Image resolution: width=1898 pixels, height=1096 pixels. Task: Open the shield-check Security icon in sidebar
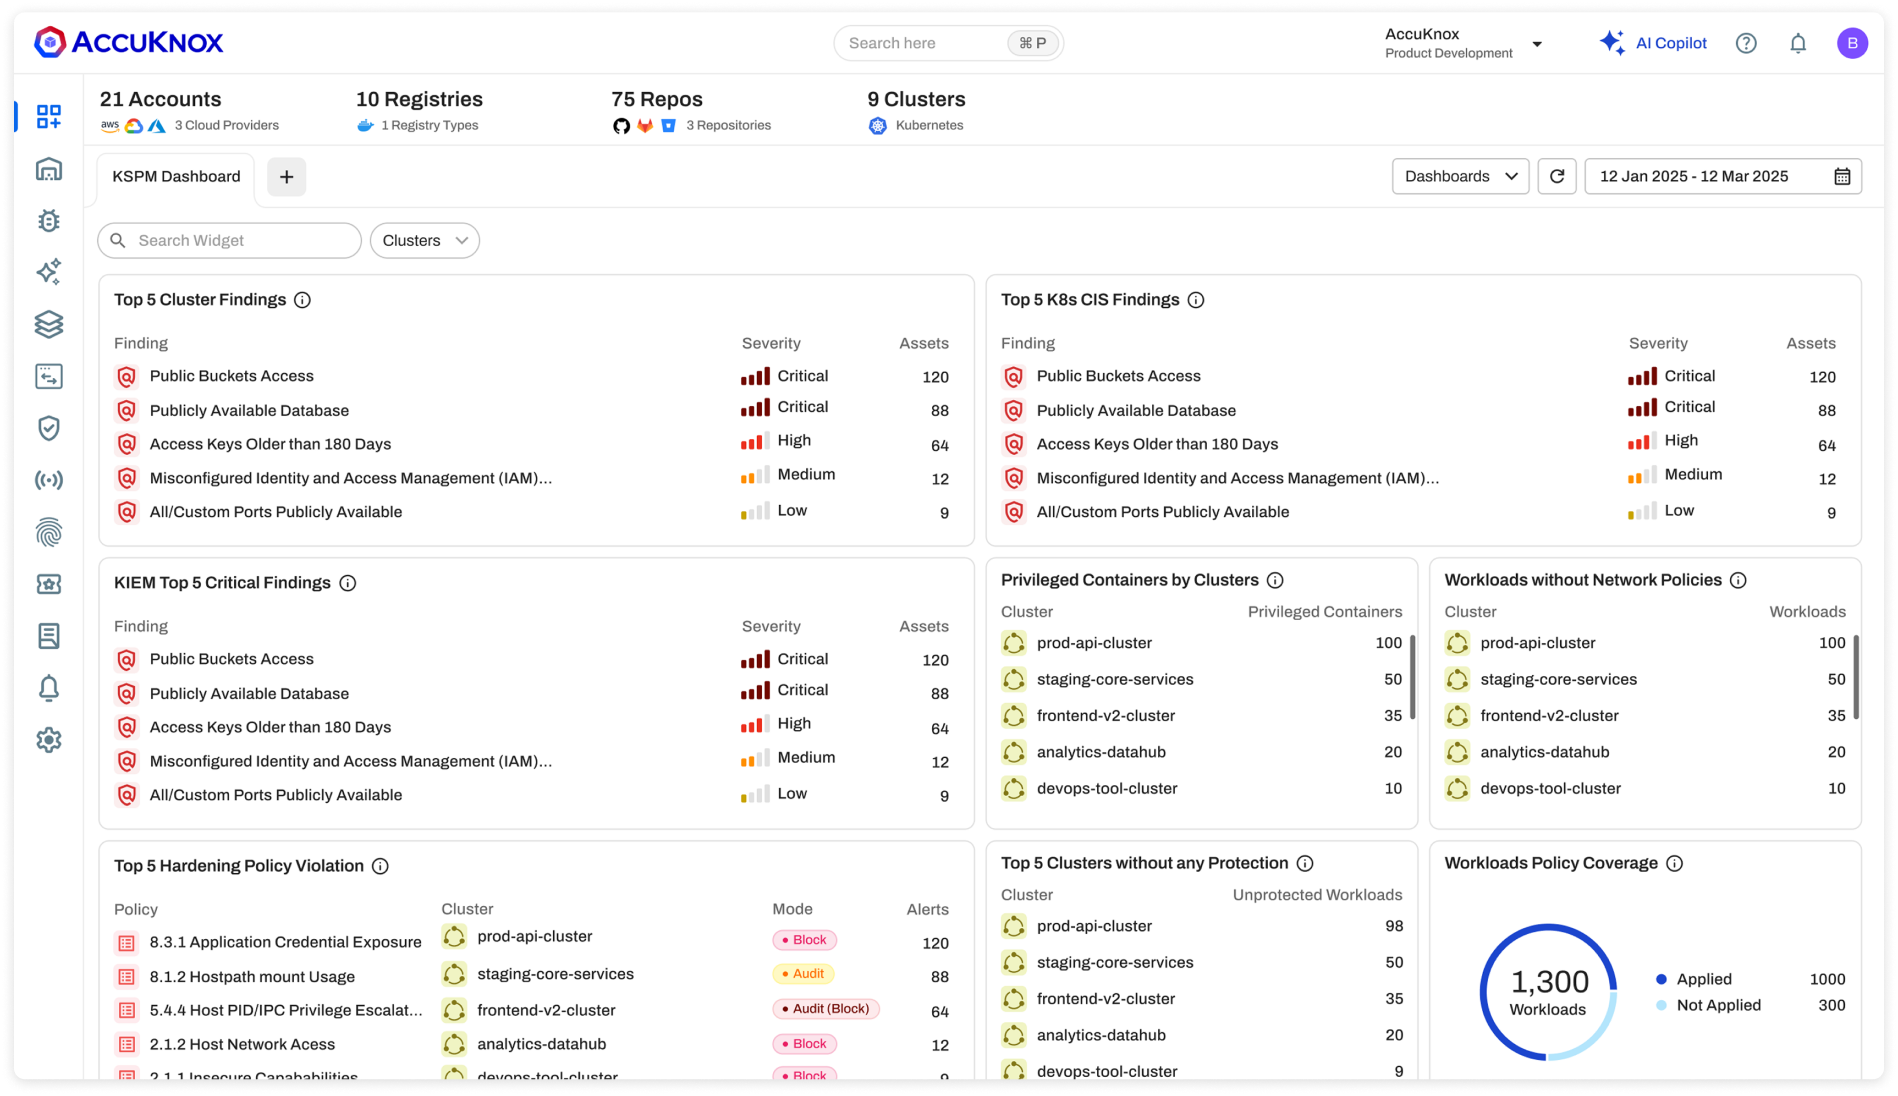point(48,428)
